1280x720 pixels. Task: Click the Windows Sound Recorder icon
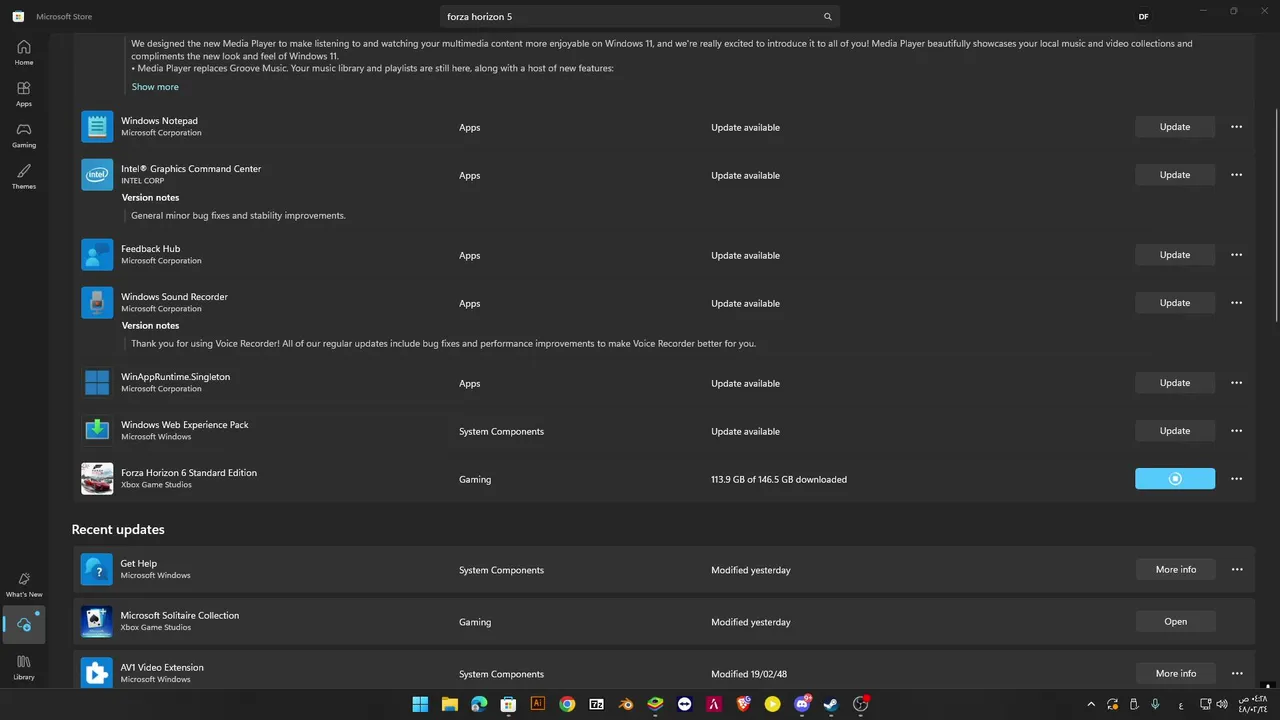pos(97,303)
